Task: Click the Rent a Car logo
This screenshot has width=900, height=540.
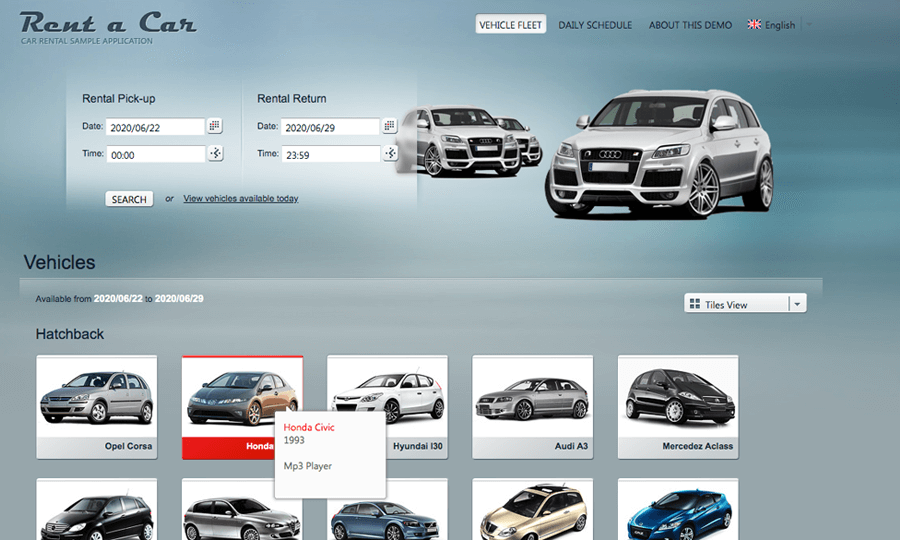Action: pyautogui.click(x=108, y=23)
